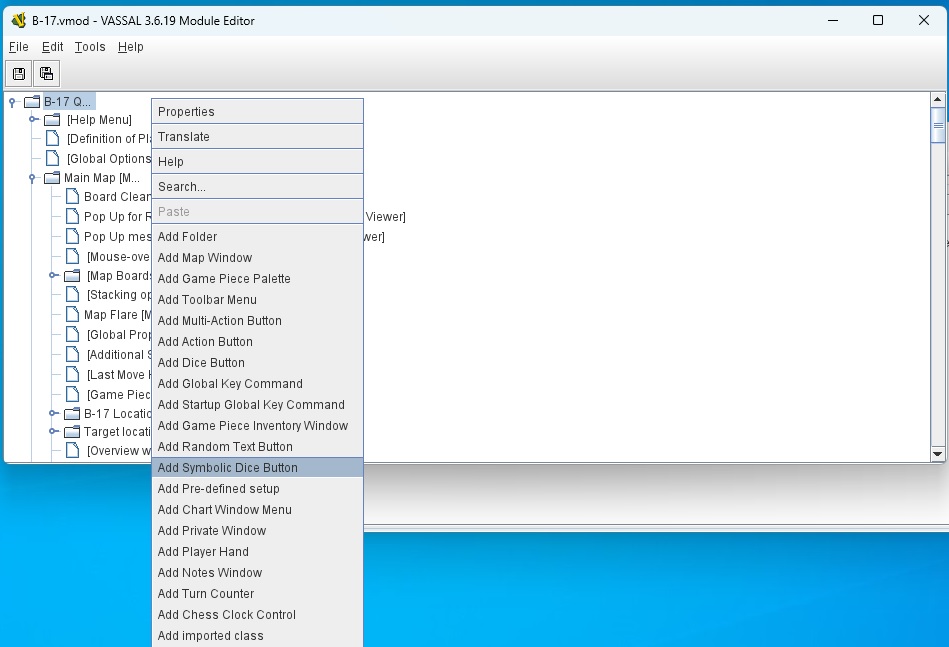
Task: Select Add Pre-defined setup
Action: (257, 488)
